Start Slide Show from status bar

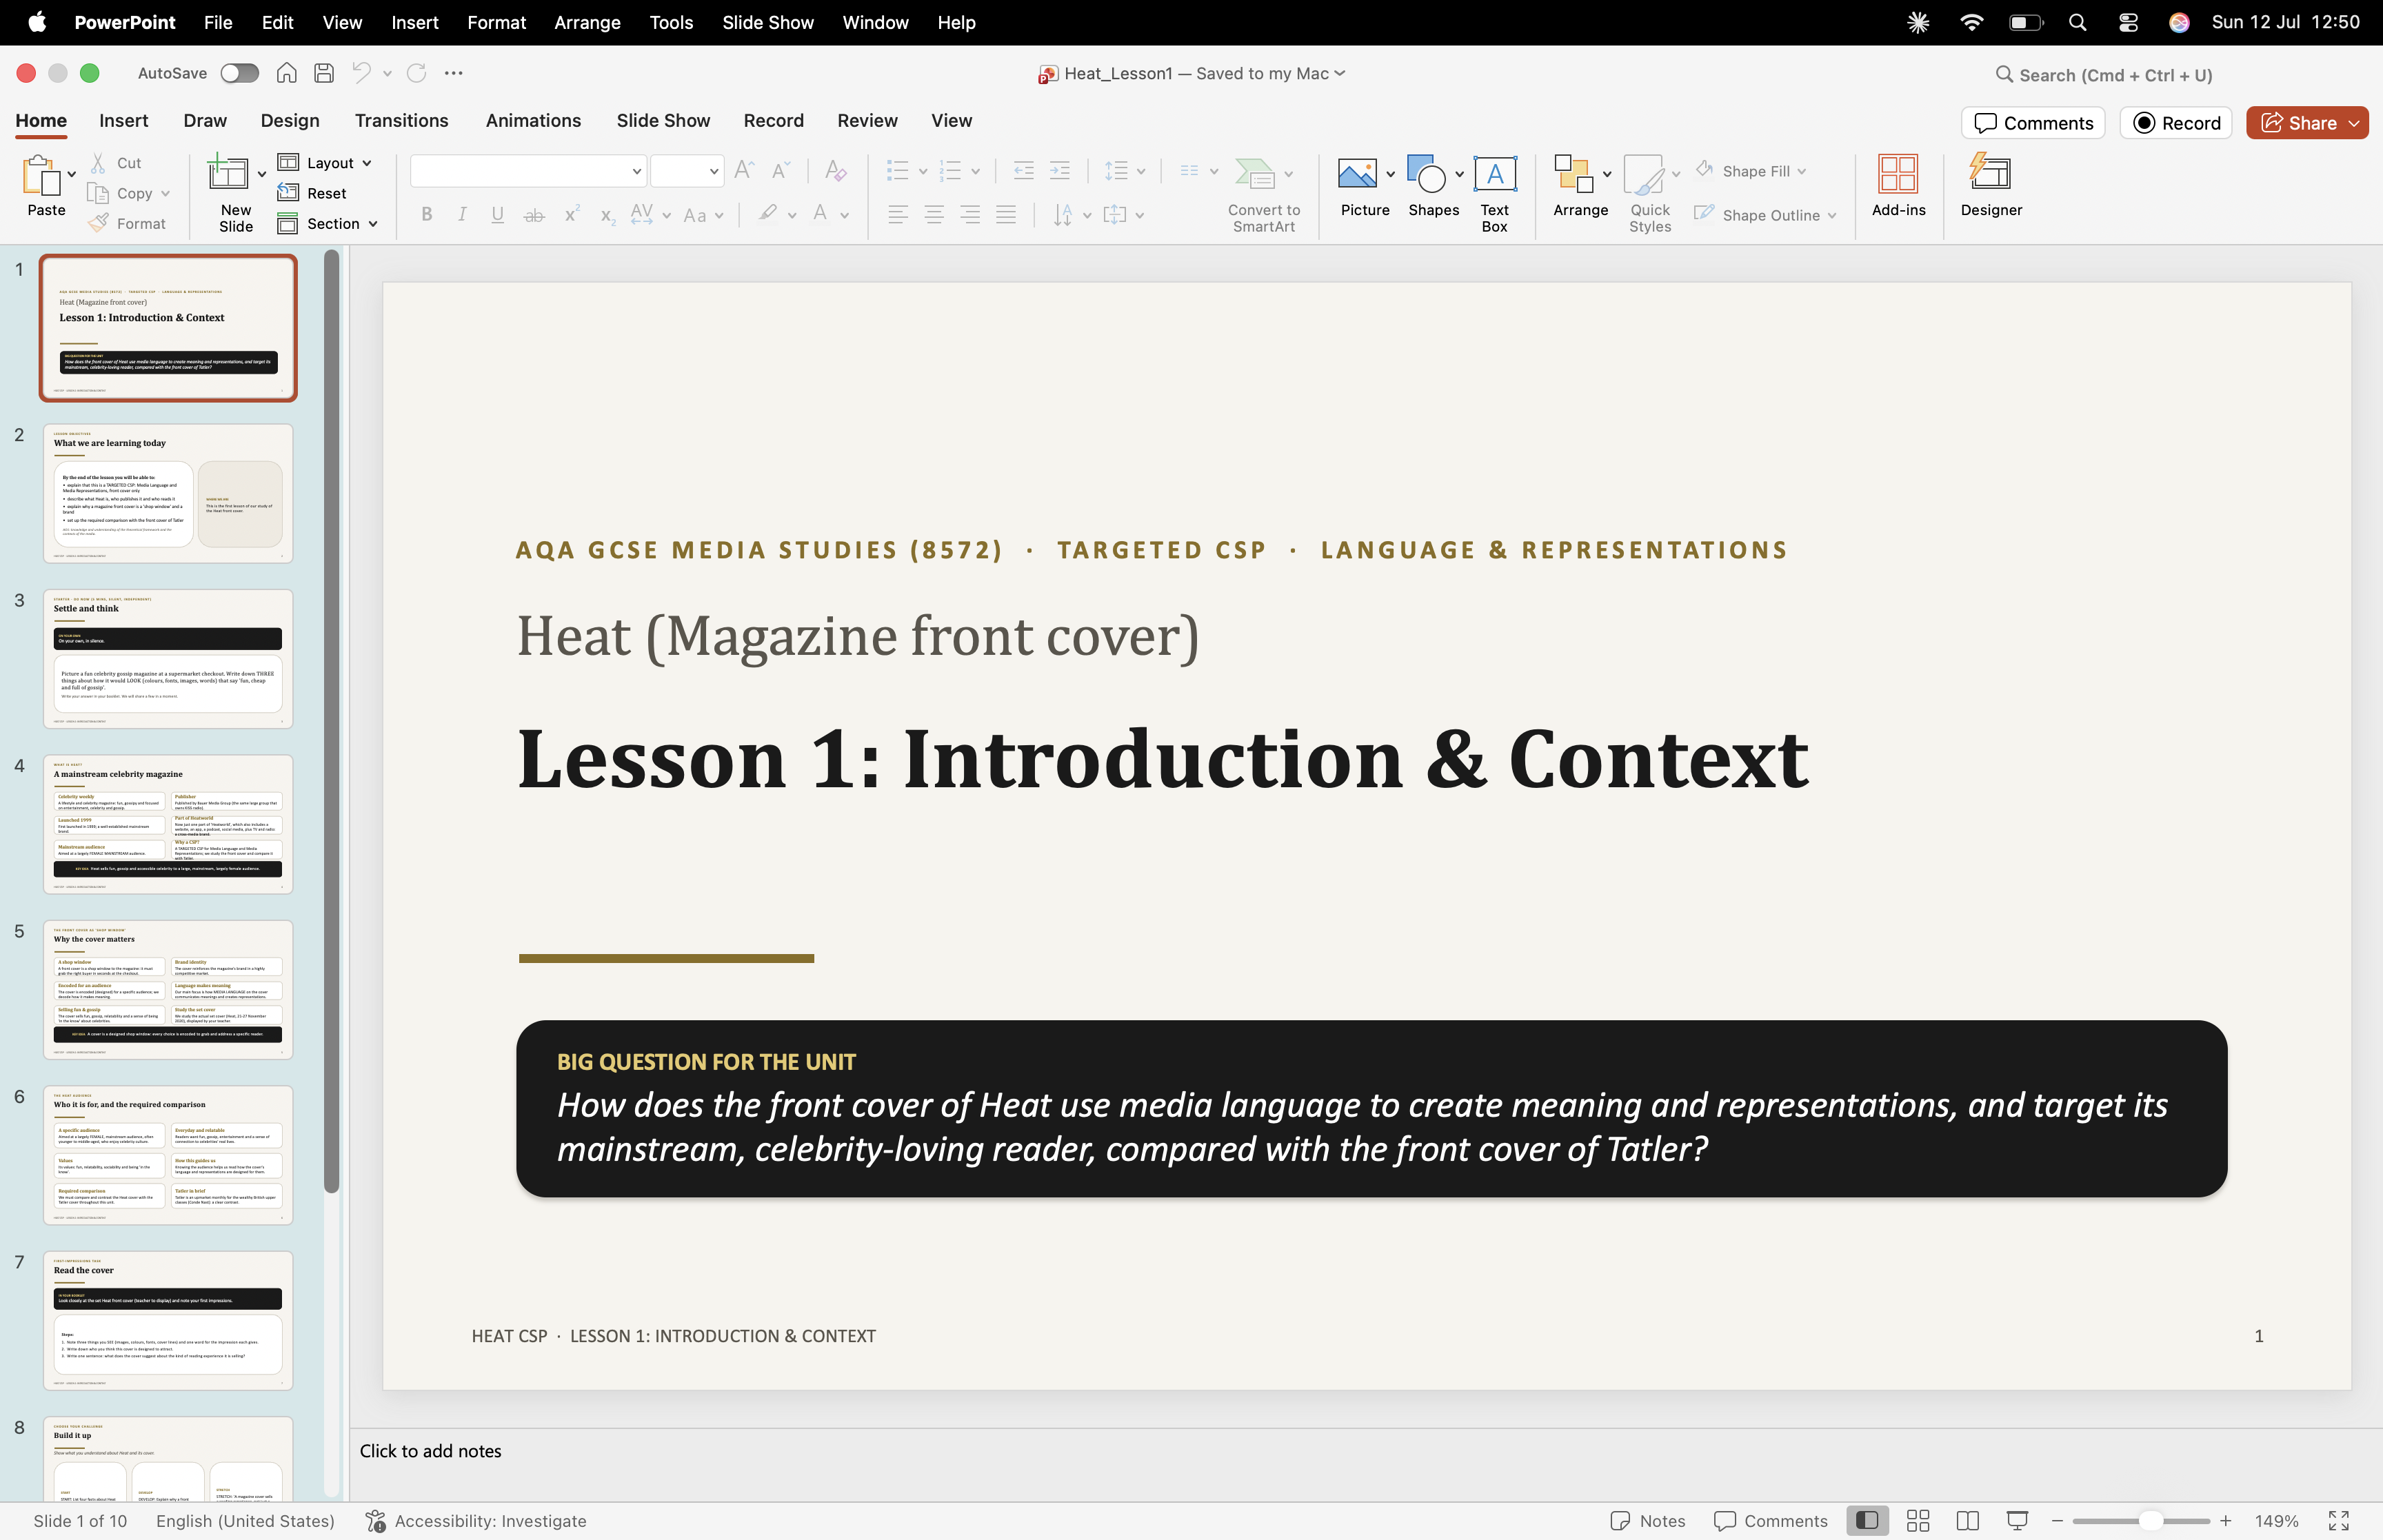point(2018,1520)
